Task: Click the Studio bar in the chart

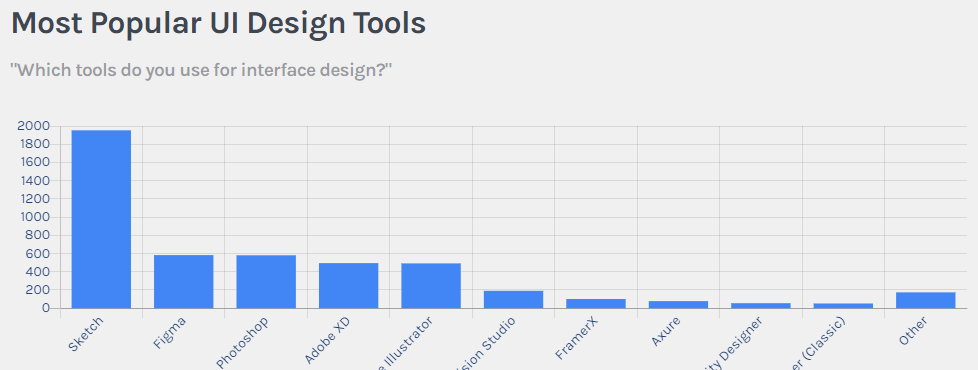Action: coord(513,299)
